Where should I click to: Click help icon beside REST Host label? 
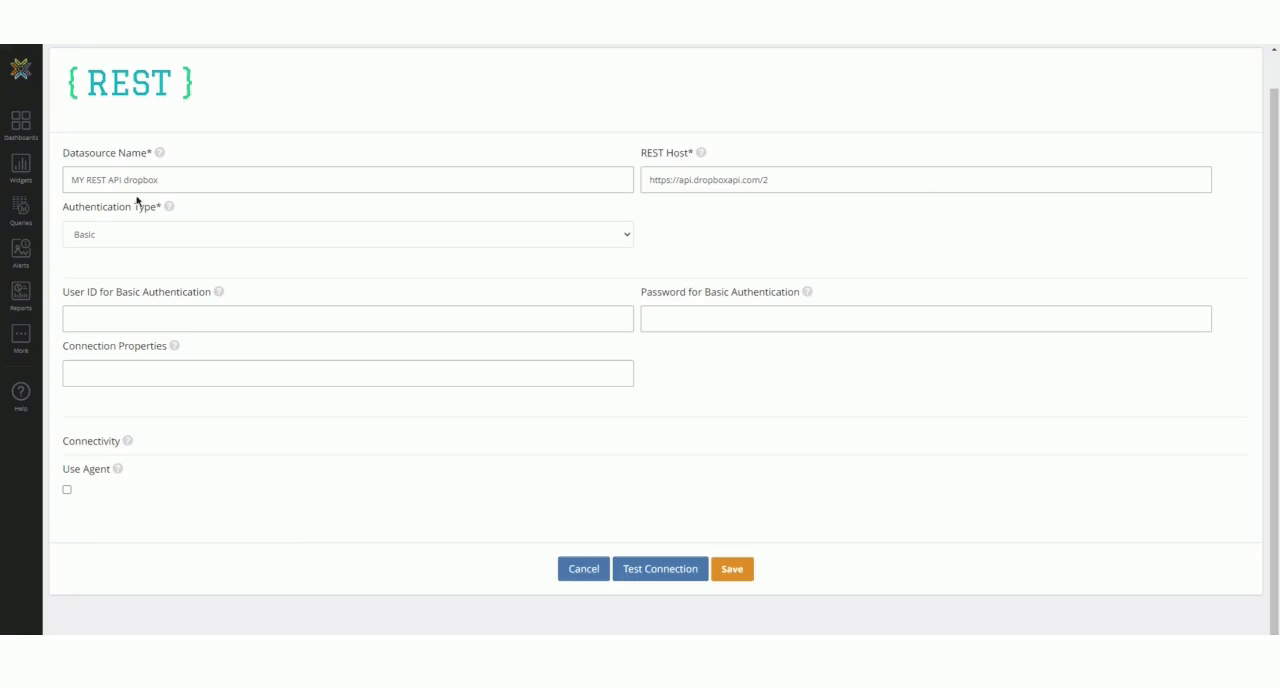701,153
